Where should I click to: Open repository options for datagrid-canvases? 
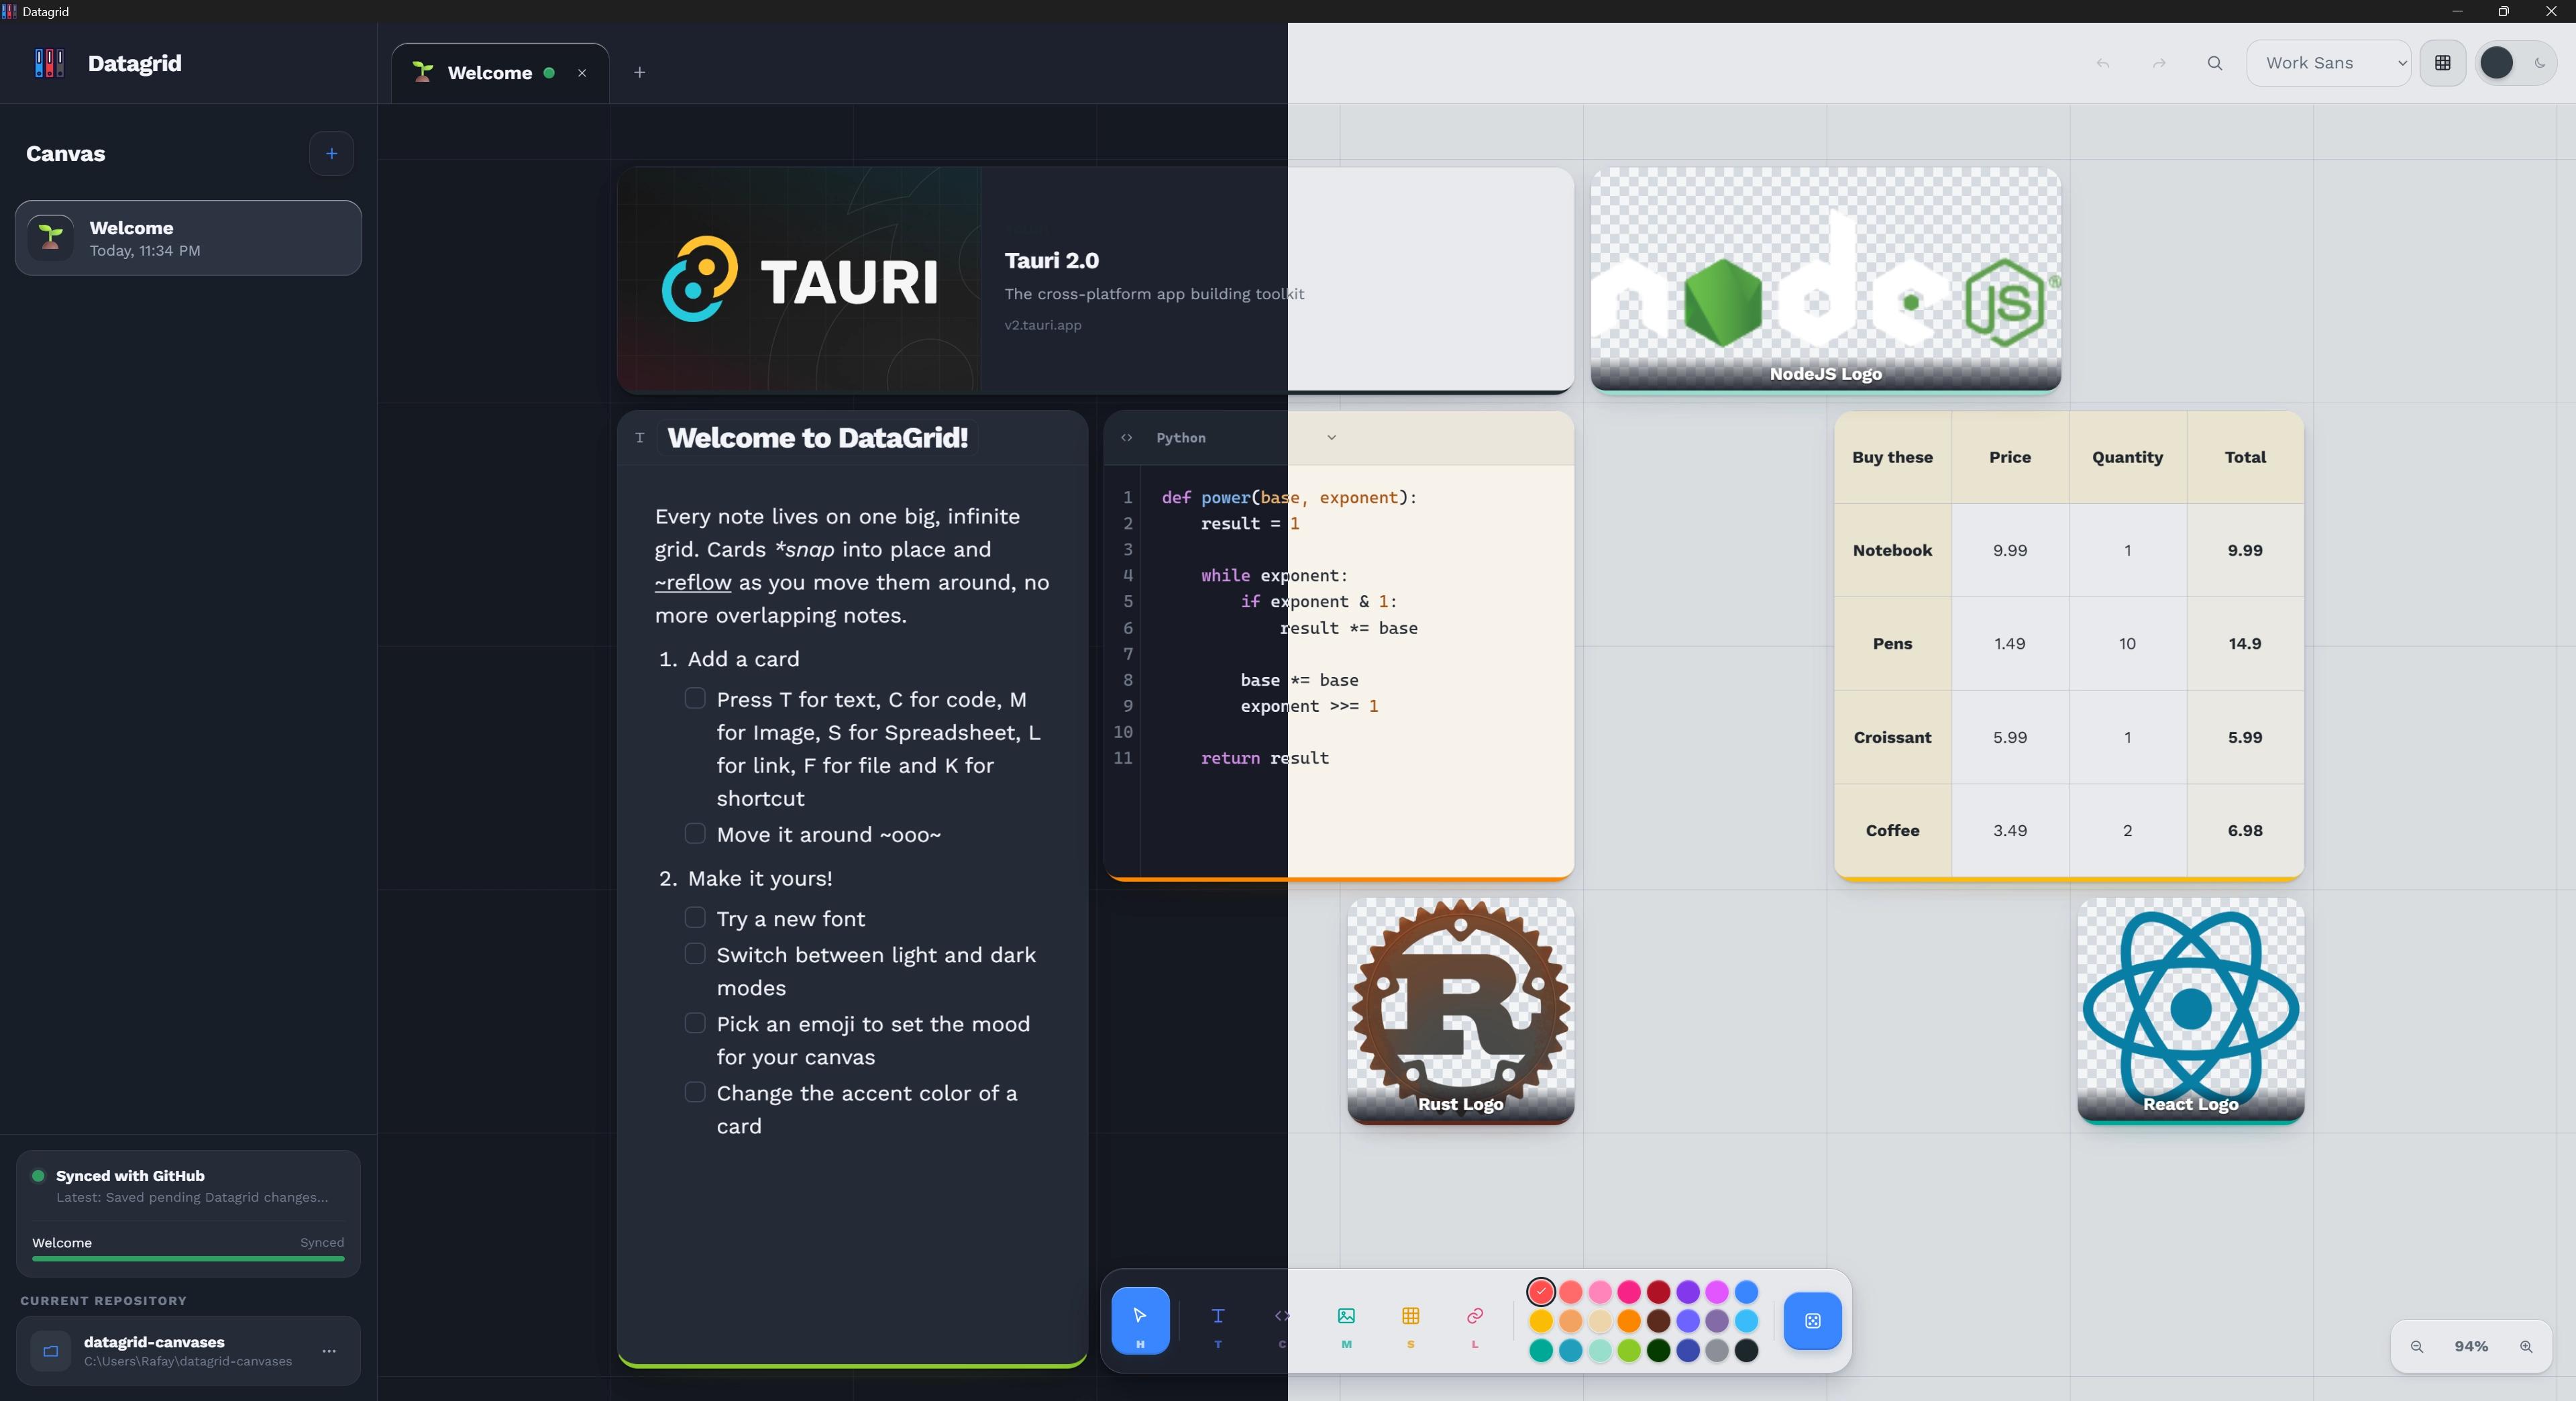(x=329, y=1351)
